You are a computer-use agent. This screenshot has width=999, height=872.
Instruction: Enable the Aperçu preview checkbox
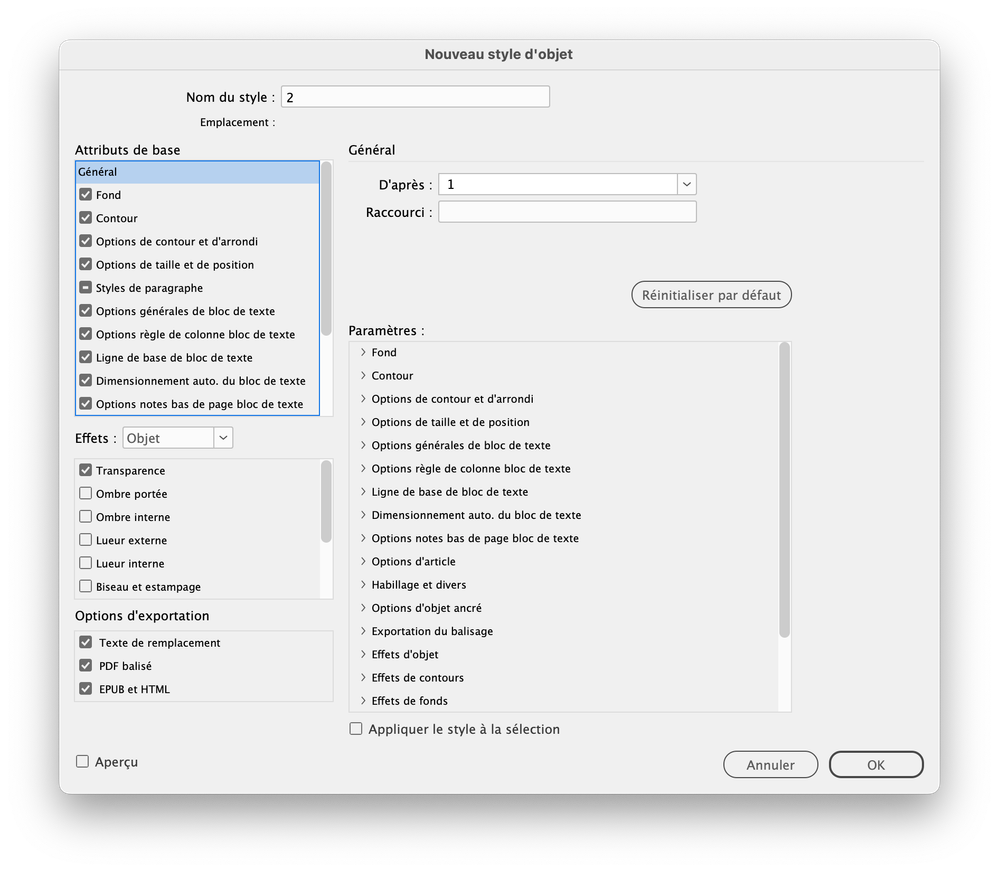pyautogui.click(x=82, y=762)
